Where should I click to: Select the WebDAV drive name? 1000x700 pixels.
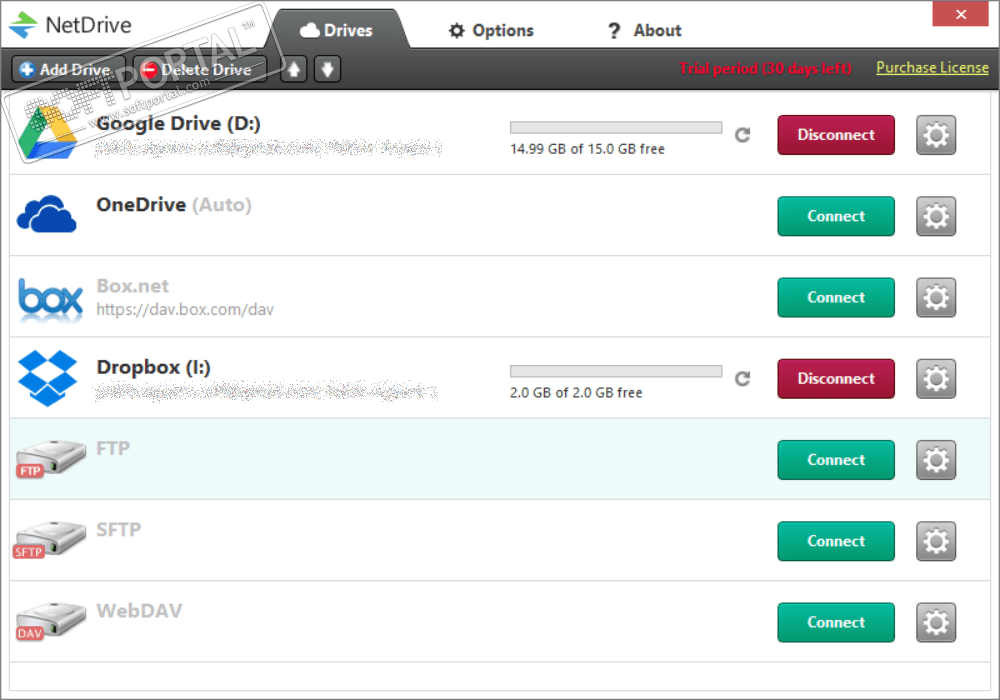click(x=139, y=611)
